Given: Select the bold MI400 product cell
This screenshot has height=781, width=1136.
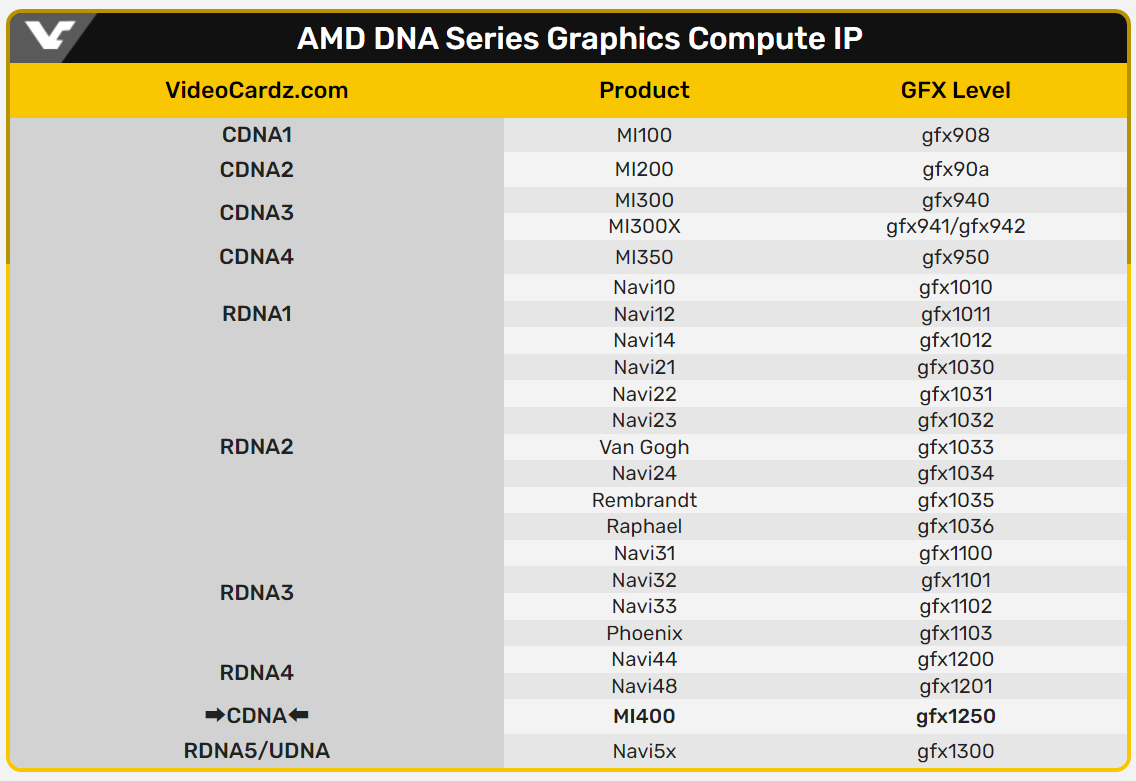Looking at the screenshot, I should click(644, 716).
